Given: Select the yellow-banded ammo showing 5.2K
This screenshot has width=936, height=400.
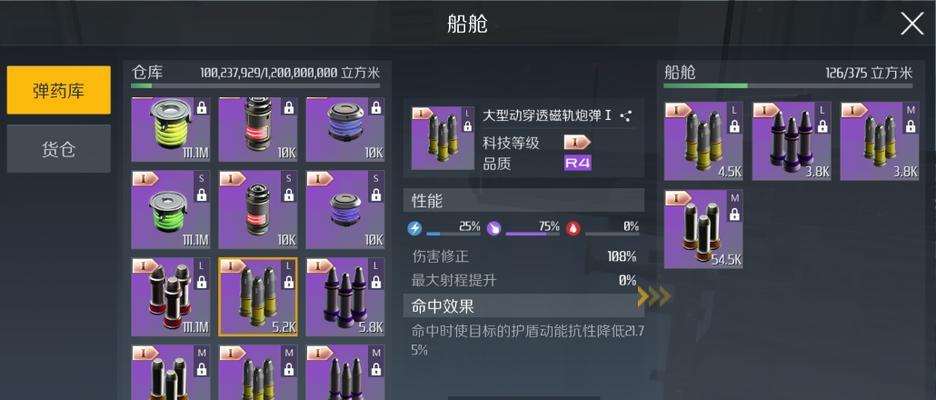Looking at the screenshot, I should (258, 297).
